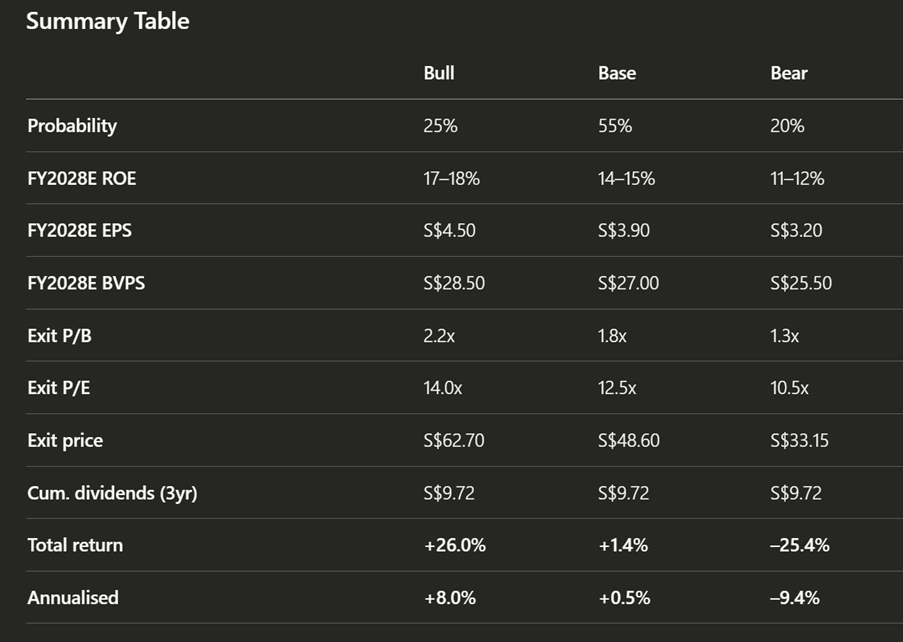Click the Base probability 55% cell

pos(615,126)
